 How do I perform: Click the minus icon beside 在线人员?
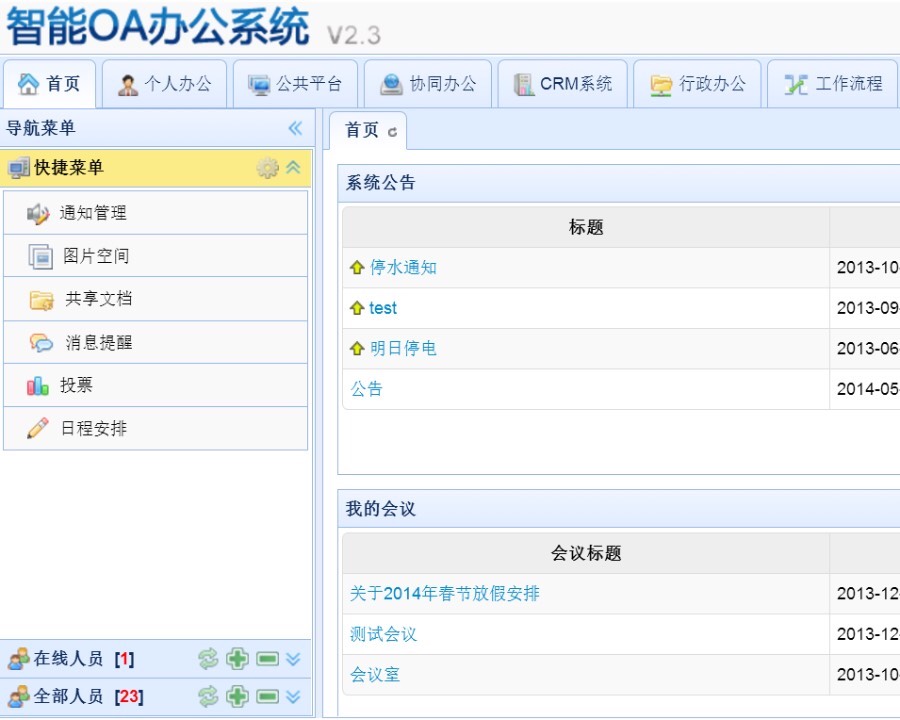(x=267, y=659)
